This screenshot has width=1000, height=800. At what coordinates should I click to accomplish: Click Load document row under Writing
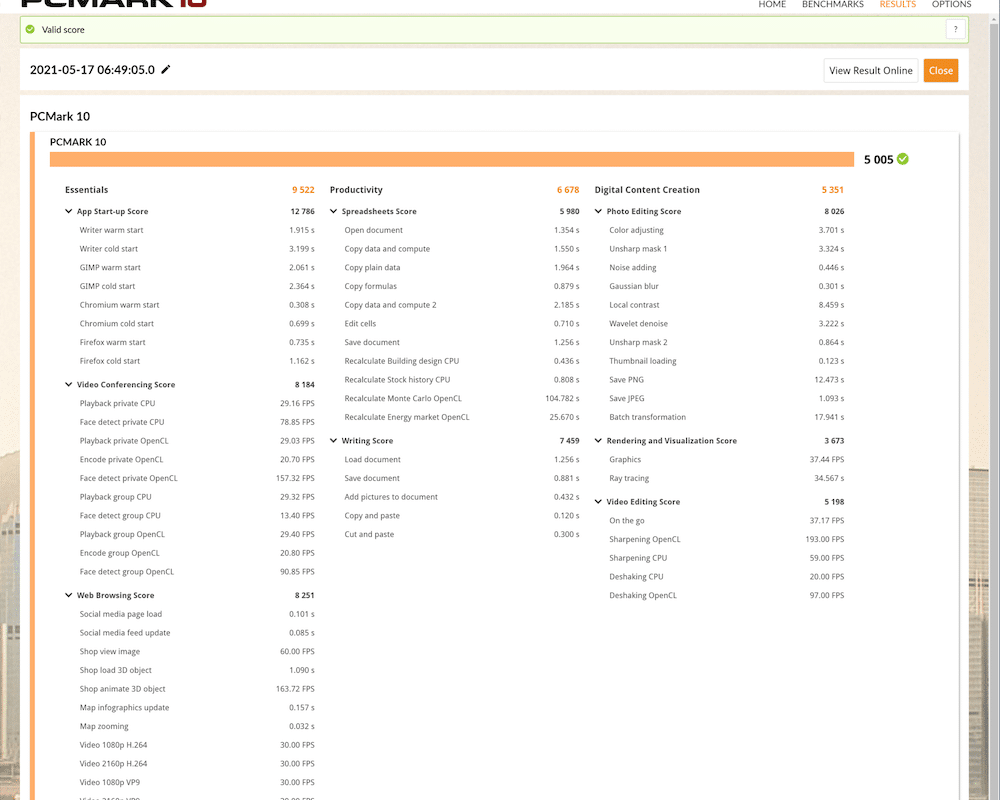462,460
